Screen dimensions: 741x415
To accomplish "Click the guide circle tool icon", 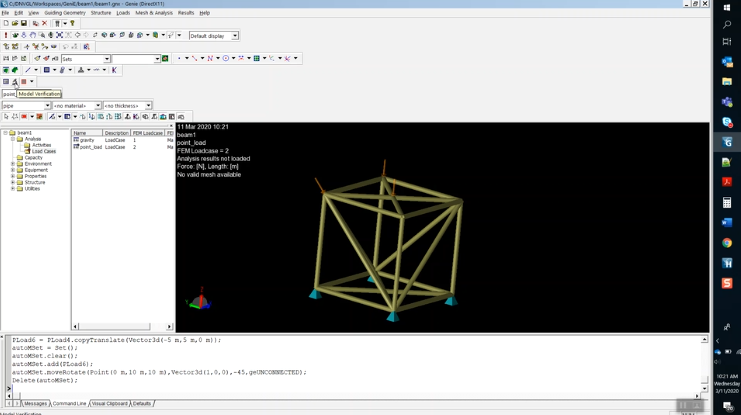I will click(x=226, y=58).
